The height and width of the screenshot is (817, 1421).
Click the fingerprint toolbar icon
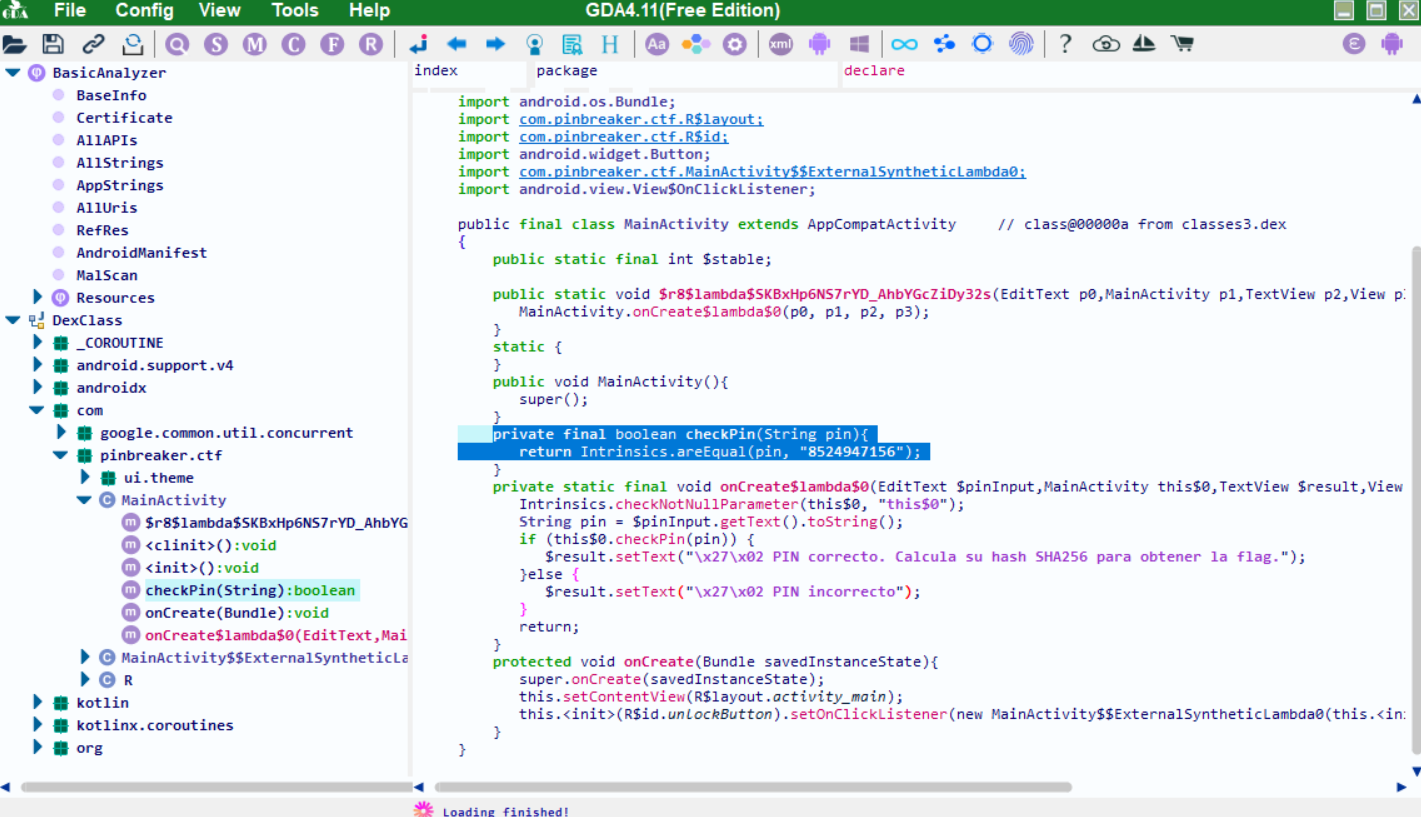point(1021,44)
